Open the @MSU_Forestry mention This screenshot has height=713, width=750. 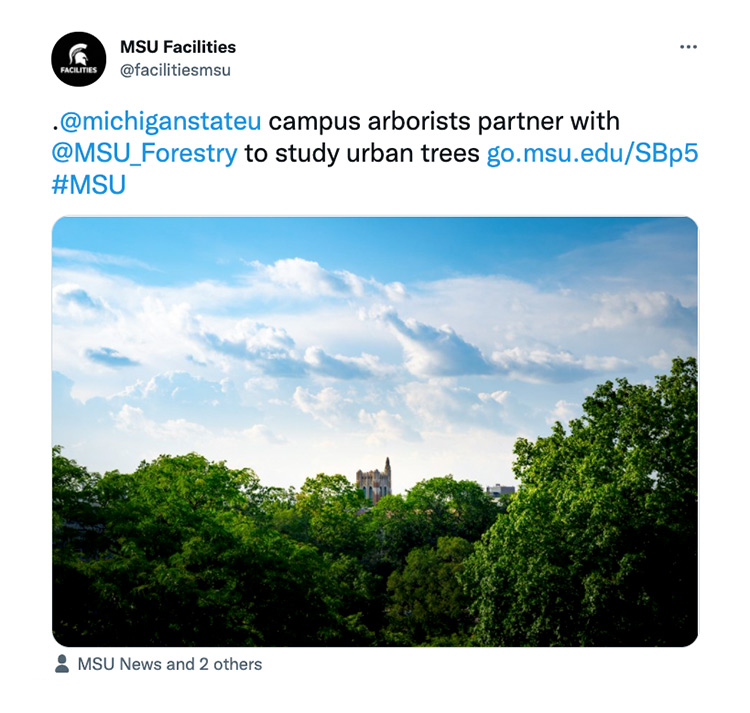pyautogui.click(x=145, y=153)
